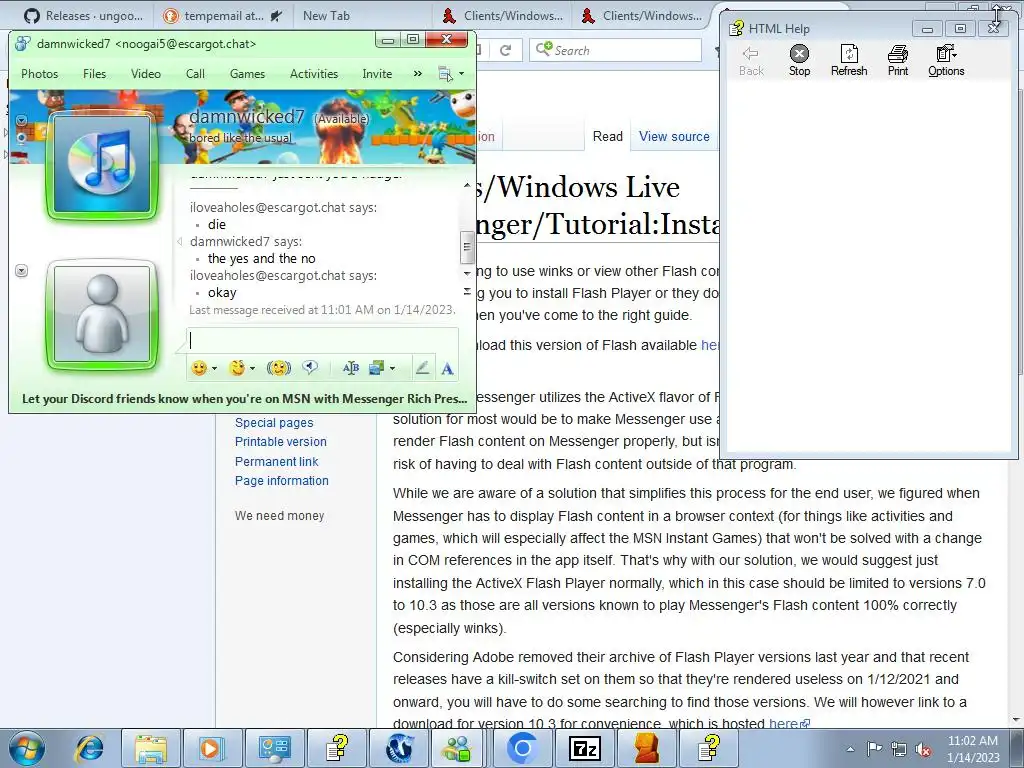Click the voice clip speech bubble icon
Viewport: 1024px width, 768px height.
click(x=310, y=368)
